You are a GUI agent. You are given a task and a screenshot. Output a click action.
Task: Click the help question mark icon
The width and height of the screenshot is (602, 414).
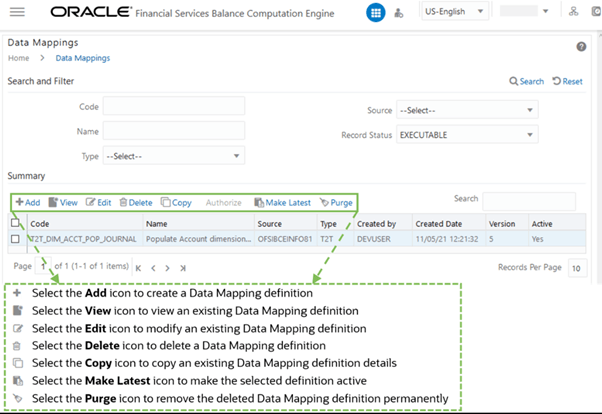point(581,47)
